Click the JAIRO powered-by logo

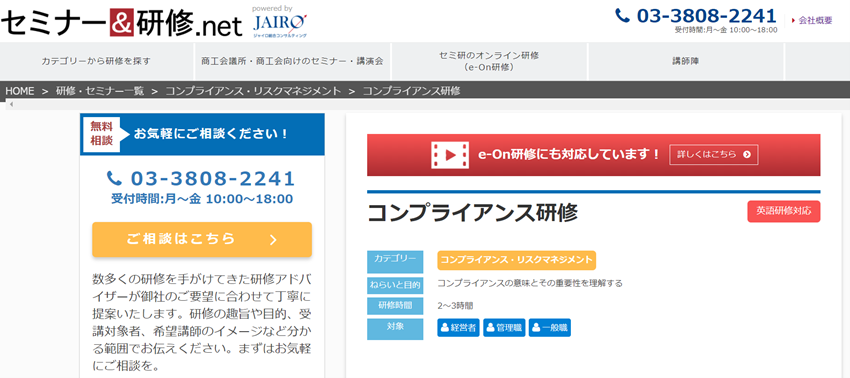280,23
